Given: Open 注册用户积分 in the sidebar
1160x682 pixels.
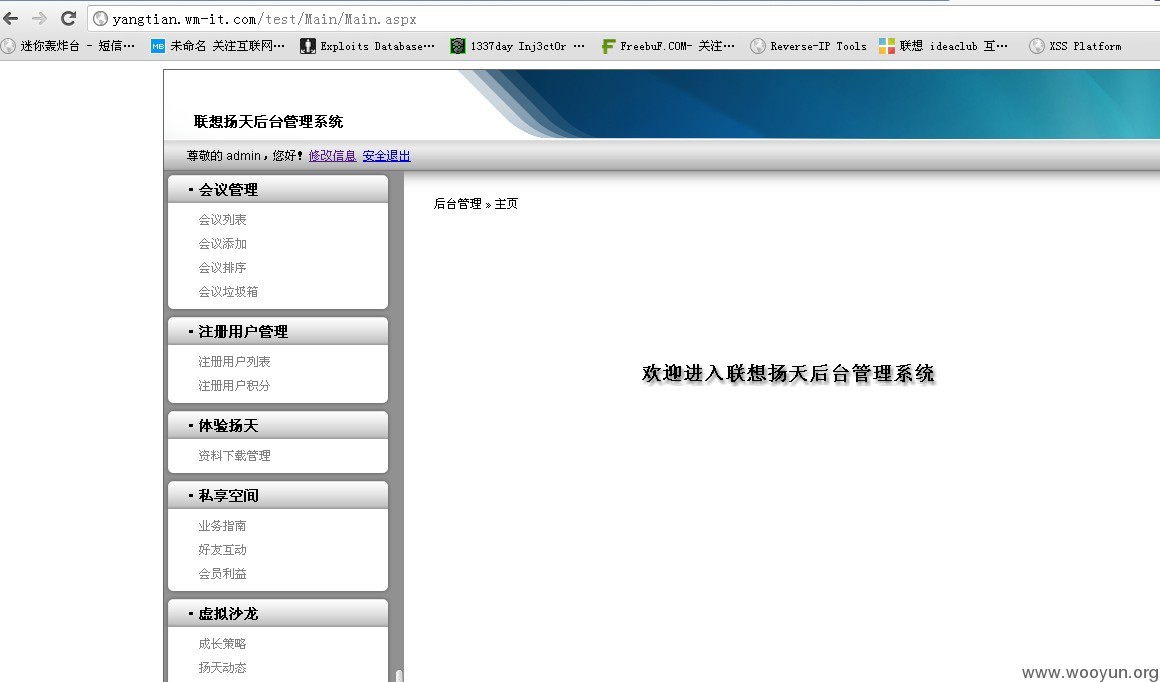Looking at the screenshot, I should point(234,385).
